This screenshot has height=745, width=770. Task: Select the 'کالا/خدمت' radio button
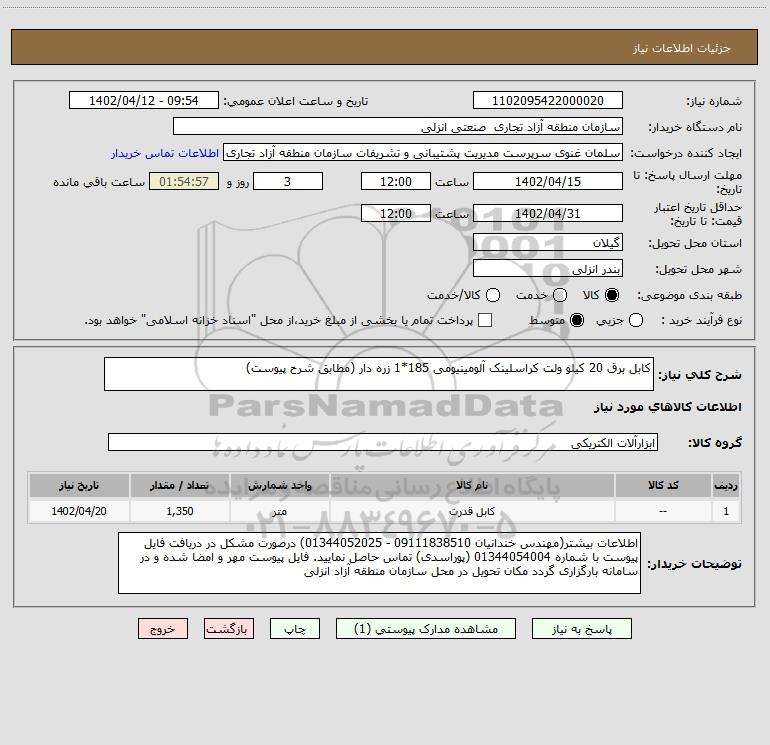click(x=493, y=295)
